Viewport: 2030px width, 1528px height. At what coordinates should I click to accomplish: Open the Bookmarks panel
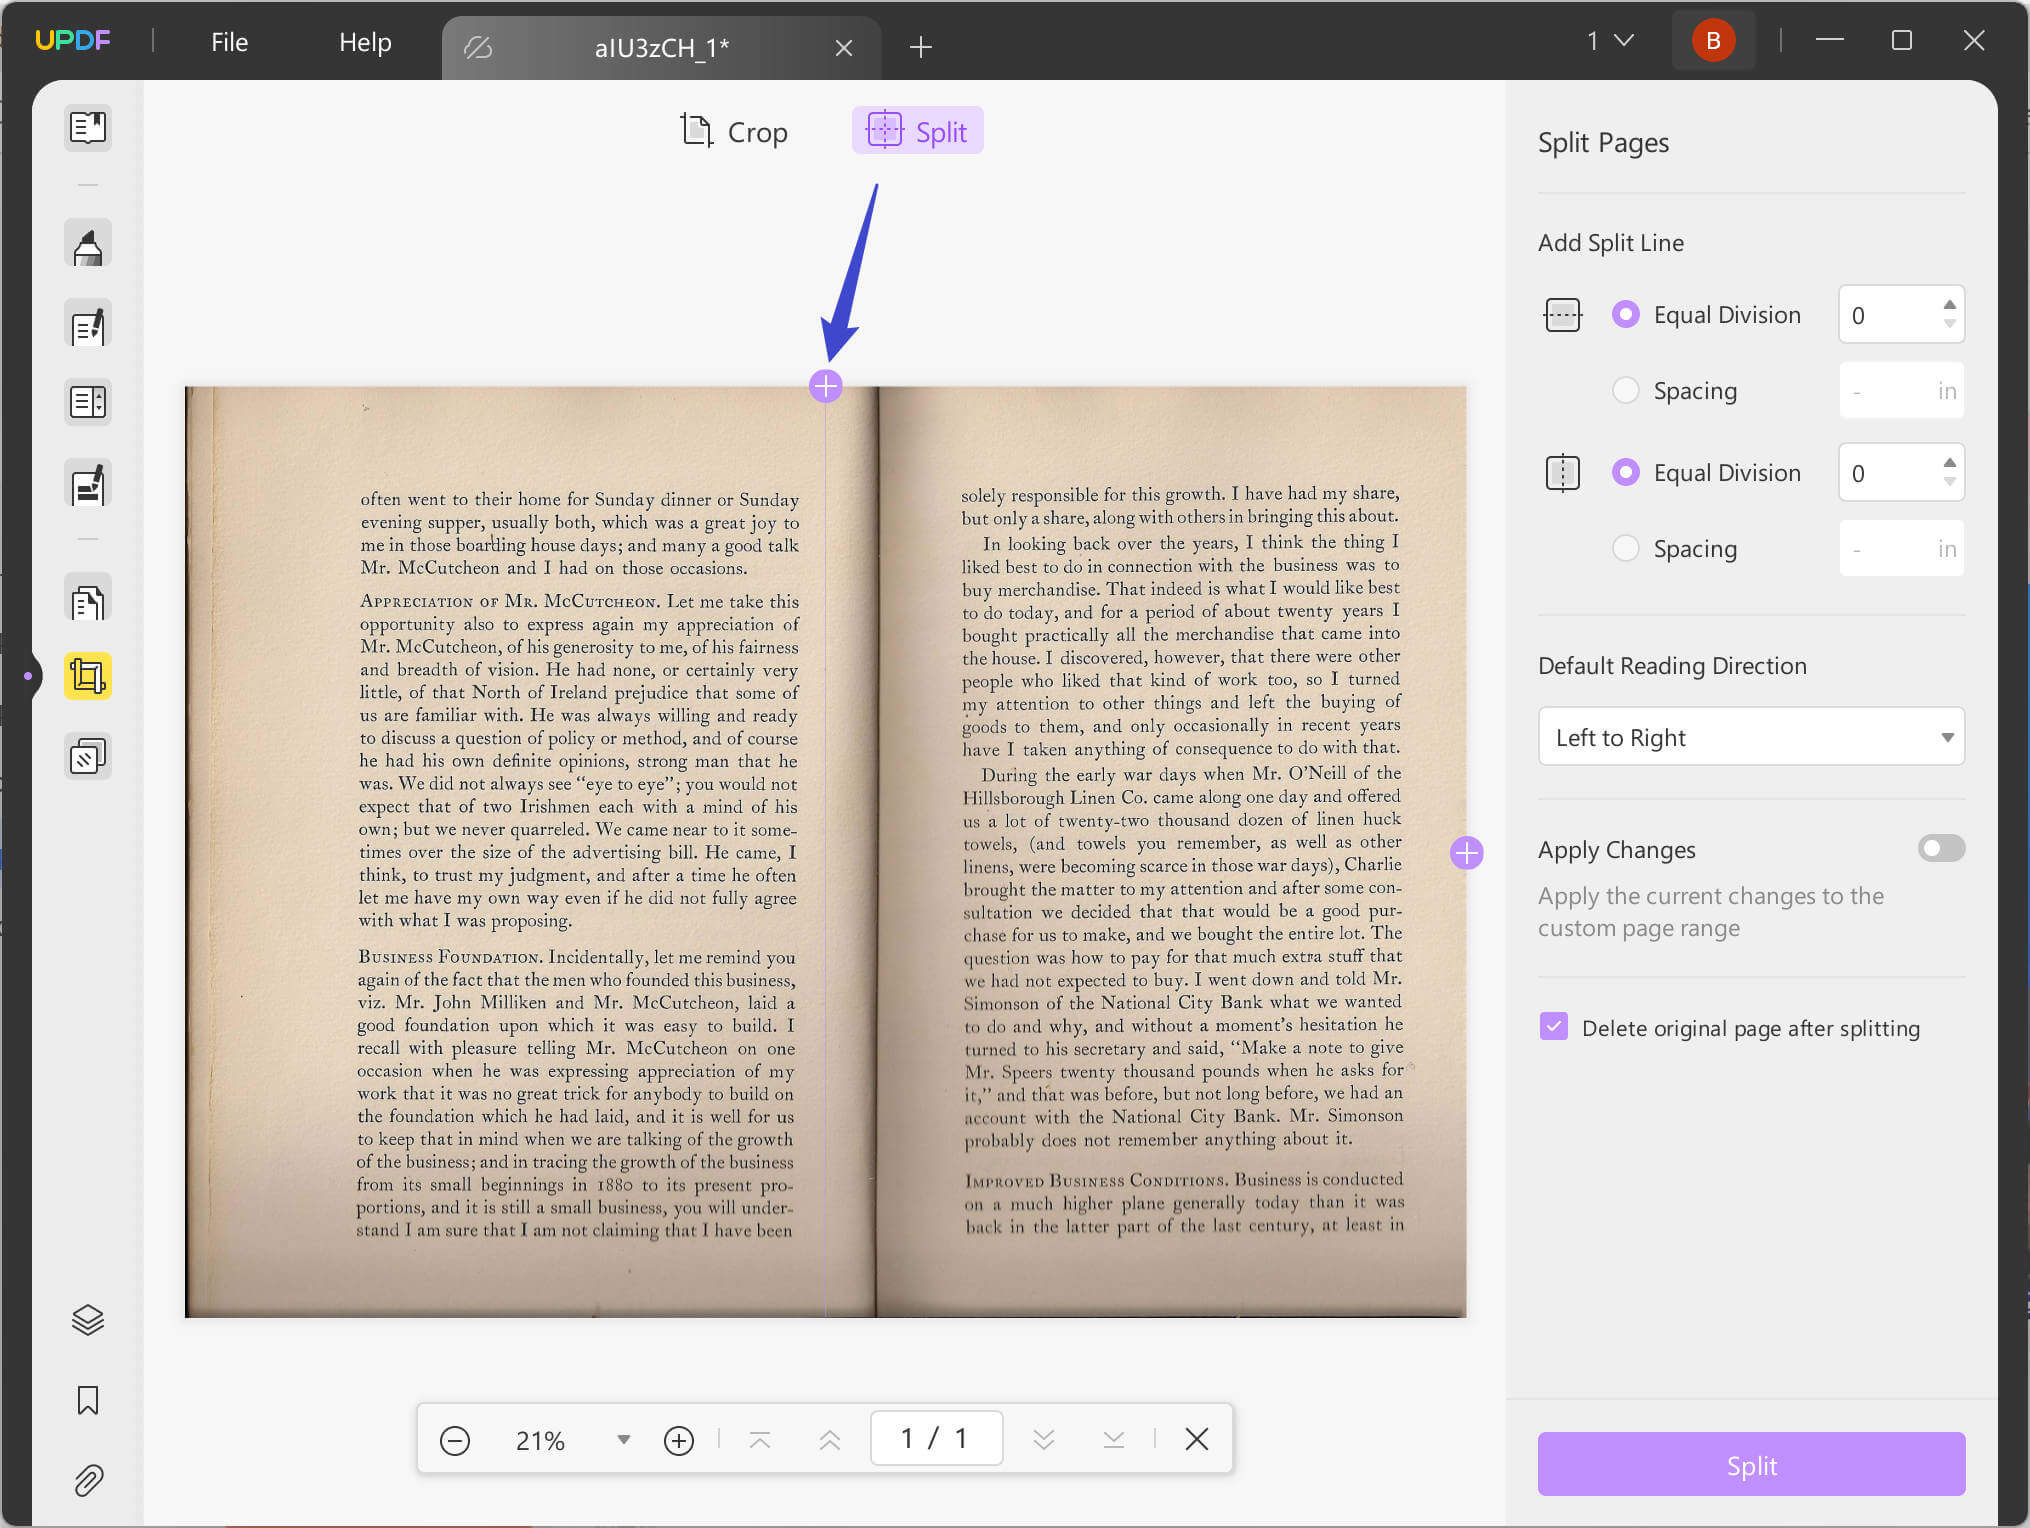coord(88,1400)
